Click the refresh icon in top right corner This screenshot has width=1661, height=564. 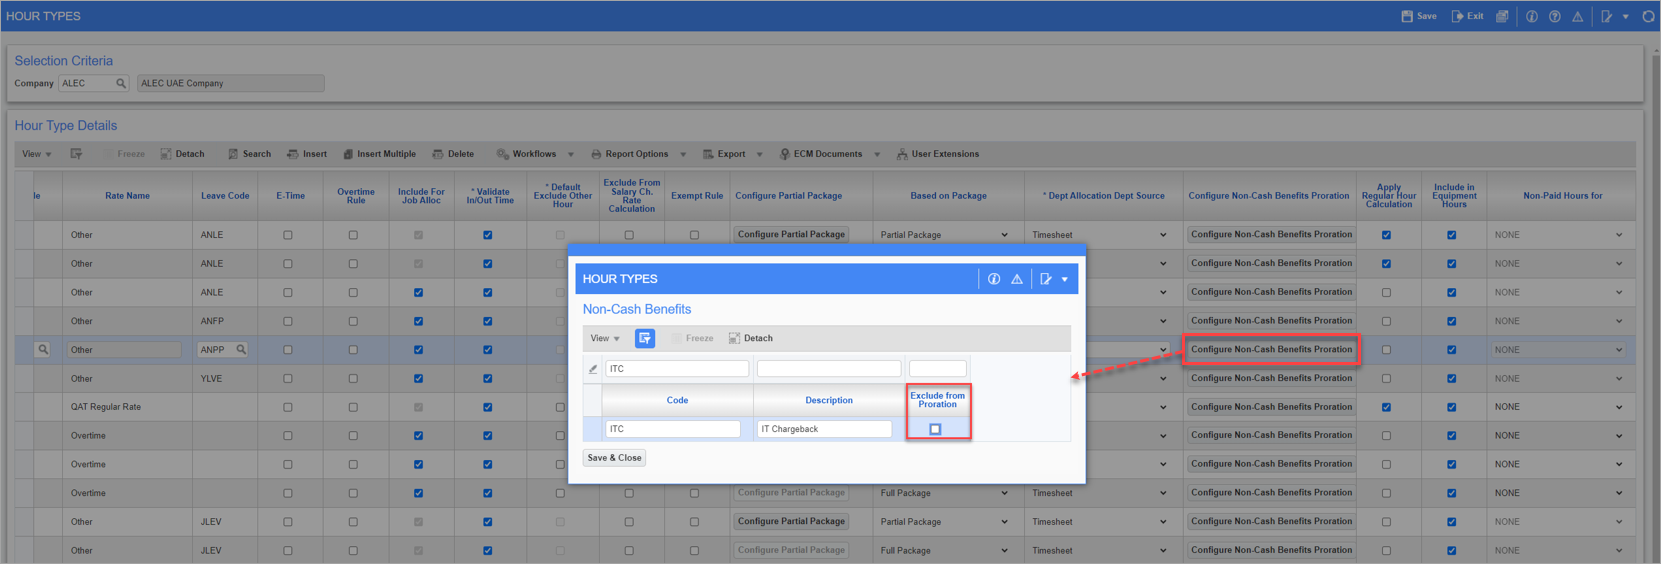(1648, 16)
